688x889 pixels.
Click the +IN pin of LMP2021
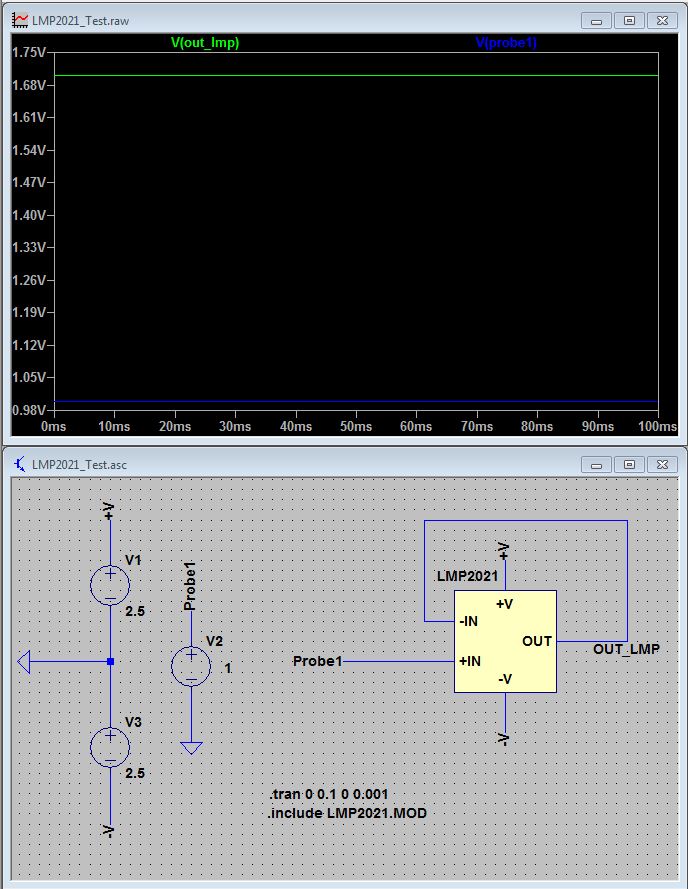click(x=470, y=661)
